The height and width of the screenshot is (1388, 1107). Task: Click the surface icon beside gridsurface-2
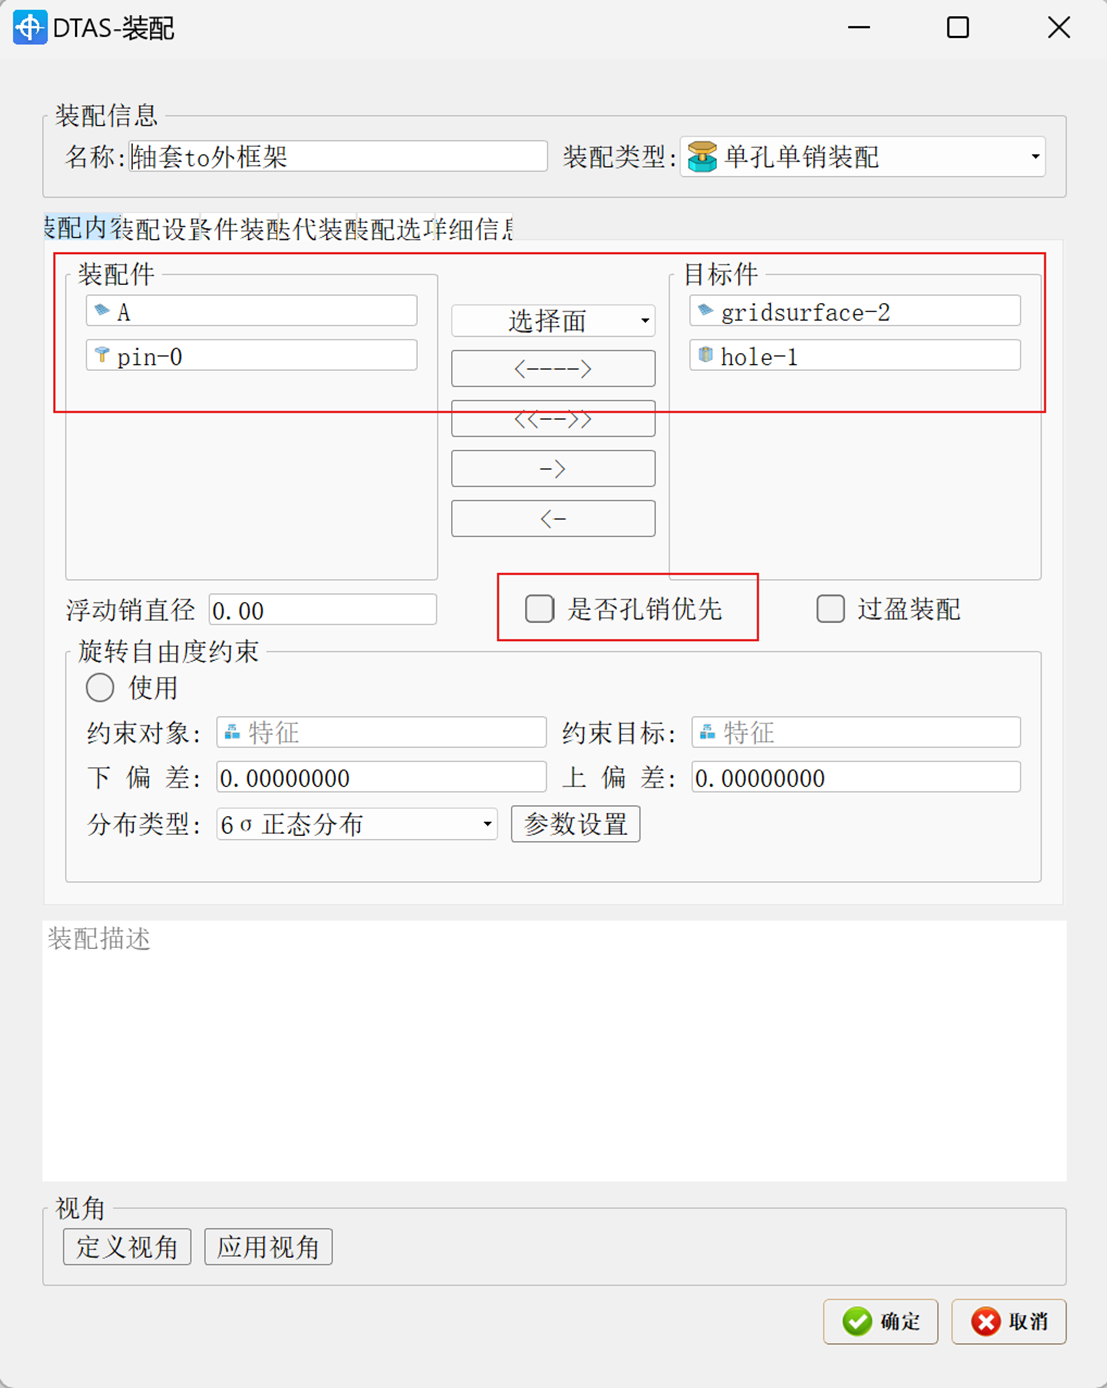tap(706, 311)
